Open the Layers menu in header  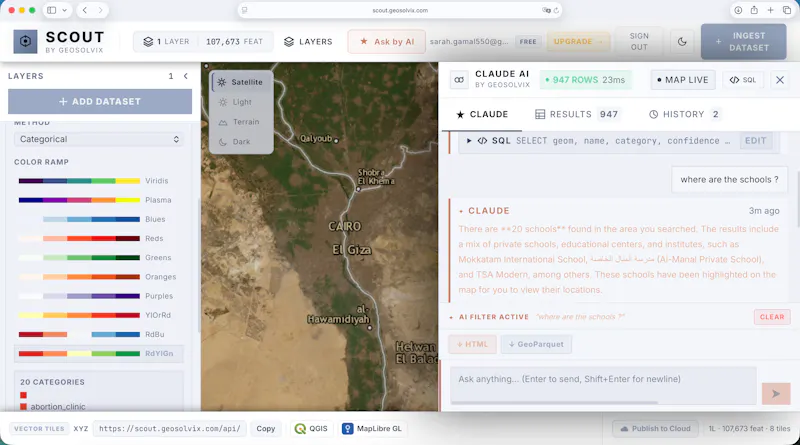(308, 42)
